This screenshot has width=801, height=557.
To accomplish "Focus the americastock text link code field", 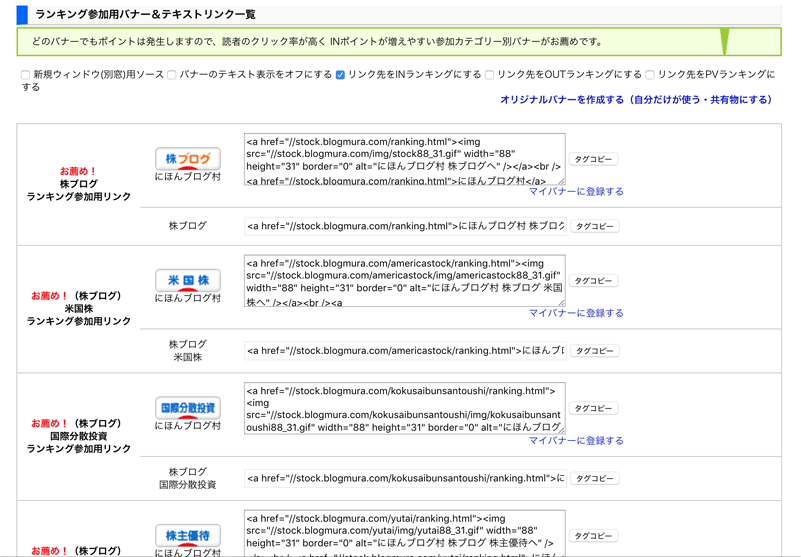I will click(405, 351).
